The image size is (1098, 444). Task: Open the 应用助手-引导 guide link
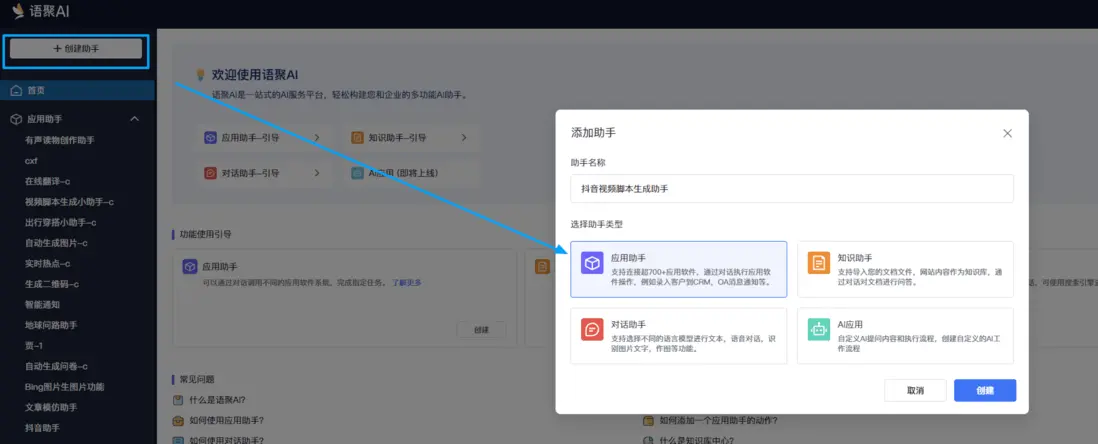pos(263,138)
